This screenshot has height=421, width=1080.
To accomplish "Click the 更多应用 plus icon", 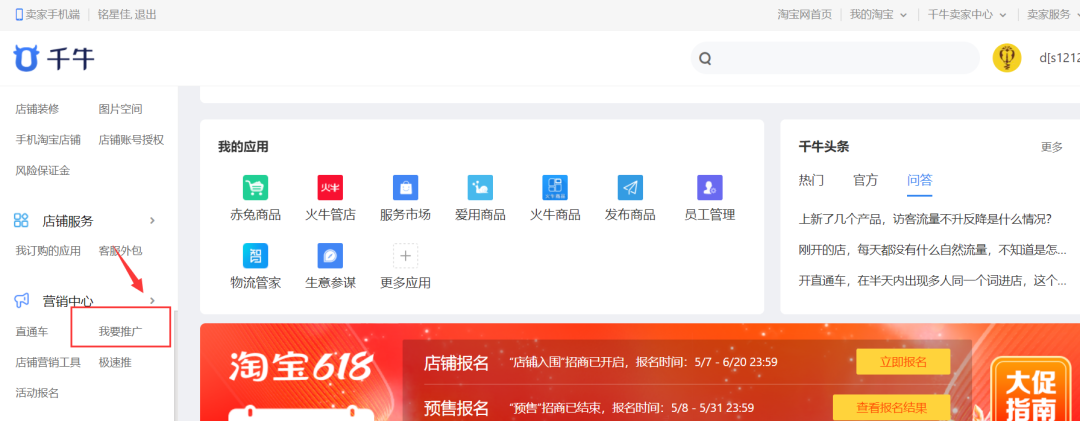I will coord(405,256).
